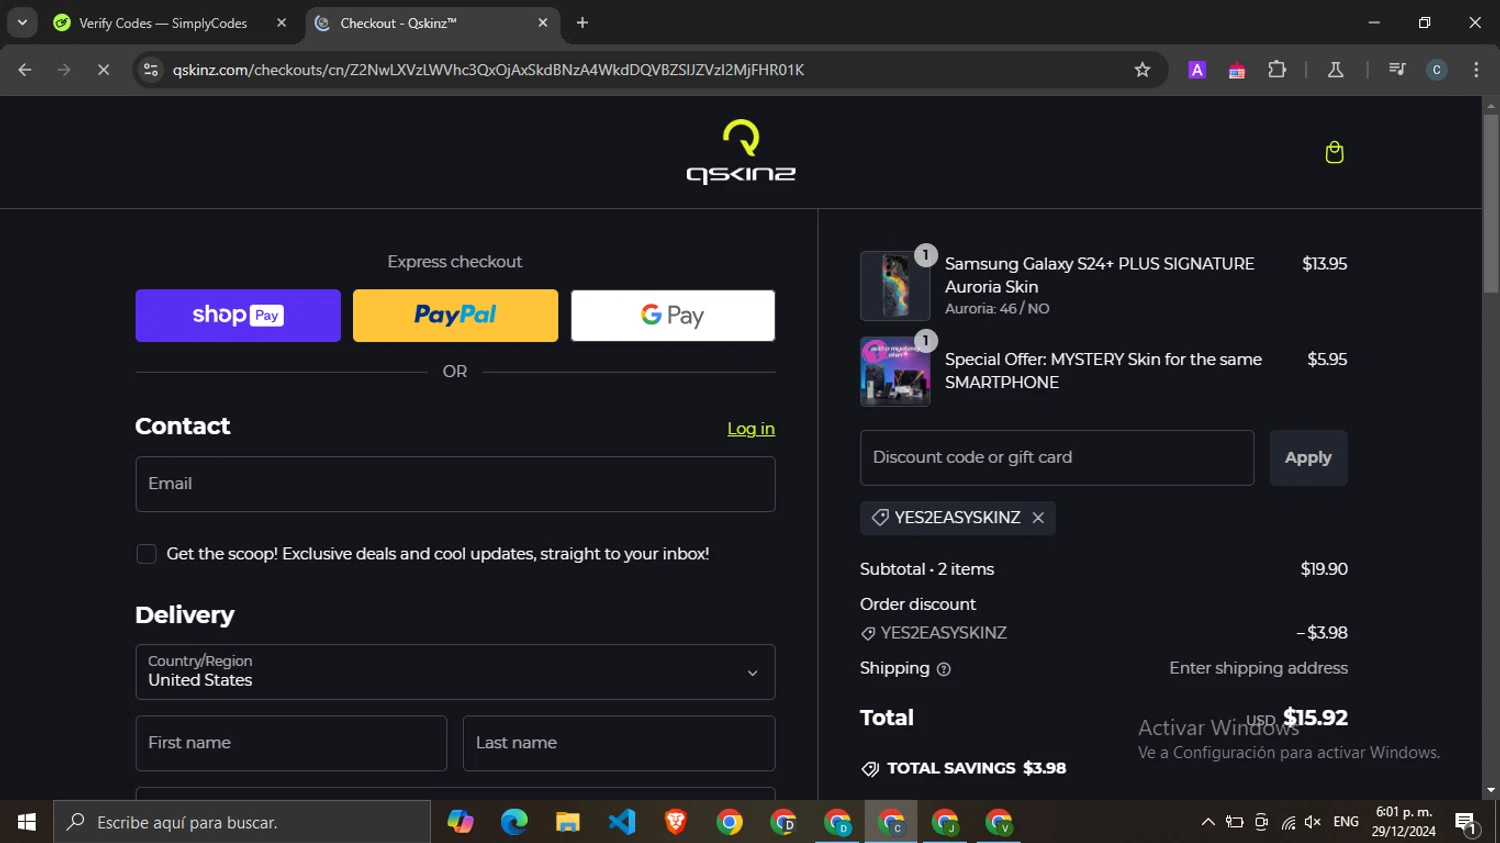Click the Qskinz logo

[x=741, y=152]
